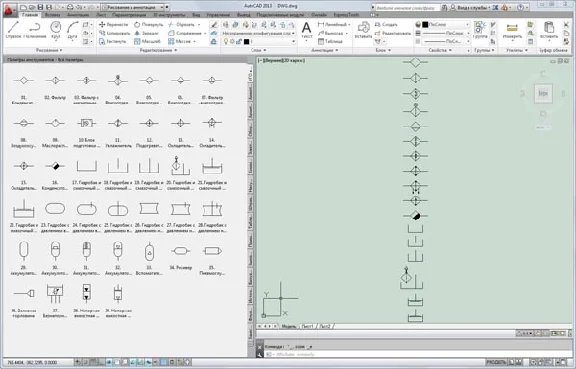The image size is (576, 369).
Task: Click the Создать block button
Action: tap(386, 25)
